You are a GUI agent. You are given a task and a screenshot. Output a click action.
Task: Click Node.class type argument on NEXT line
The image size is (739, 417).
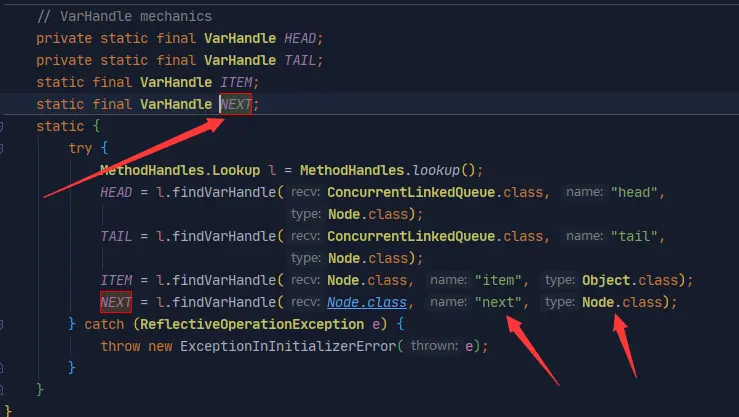(622, 302)
